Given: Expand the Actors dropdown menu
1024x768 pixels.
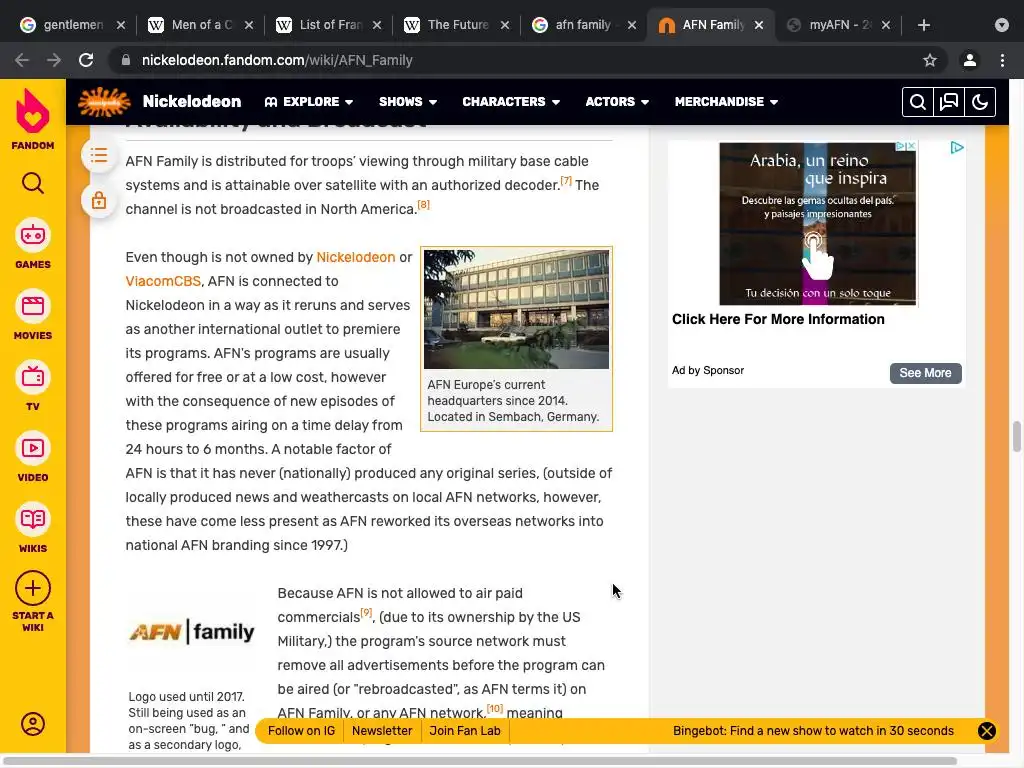Looking at the screenshot, I should [617, 102].
